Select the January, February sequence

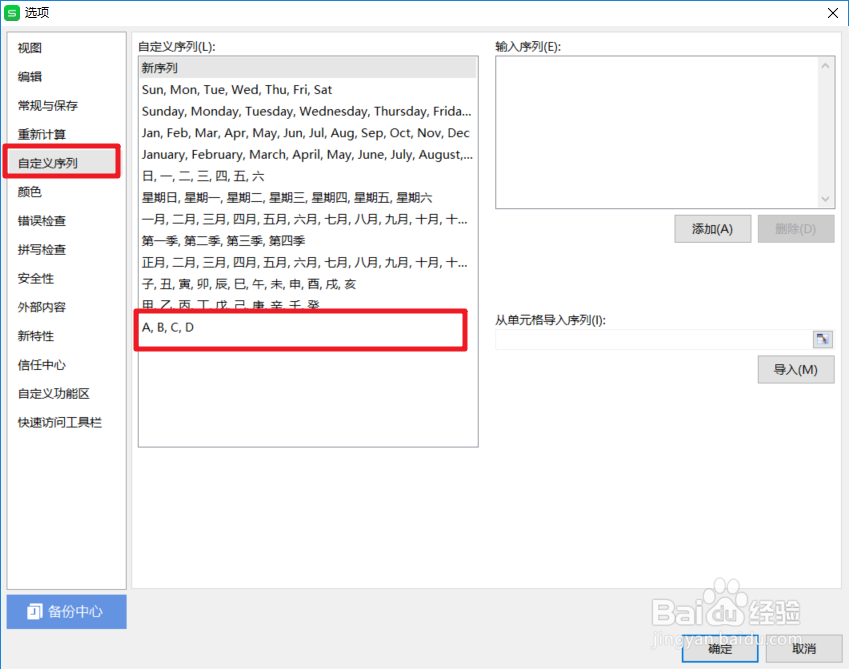(x=308, y=154)
